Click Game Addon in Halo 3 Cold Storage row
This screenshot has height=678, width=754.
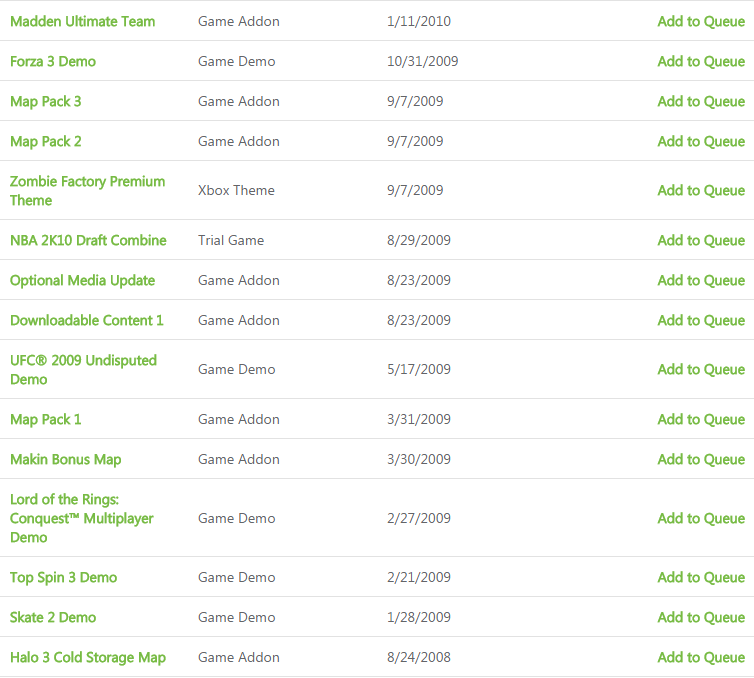[239, 657]
